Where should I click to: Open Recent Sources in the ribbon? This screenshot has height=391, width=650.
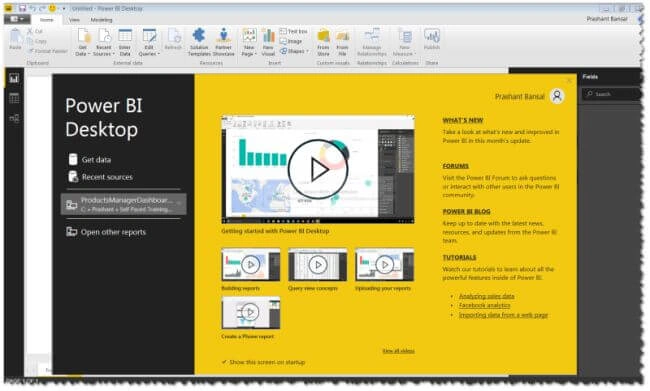[x=104, y=42]
